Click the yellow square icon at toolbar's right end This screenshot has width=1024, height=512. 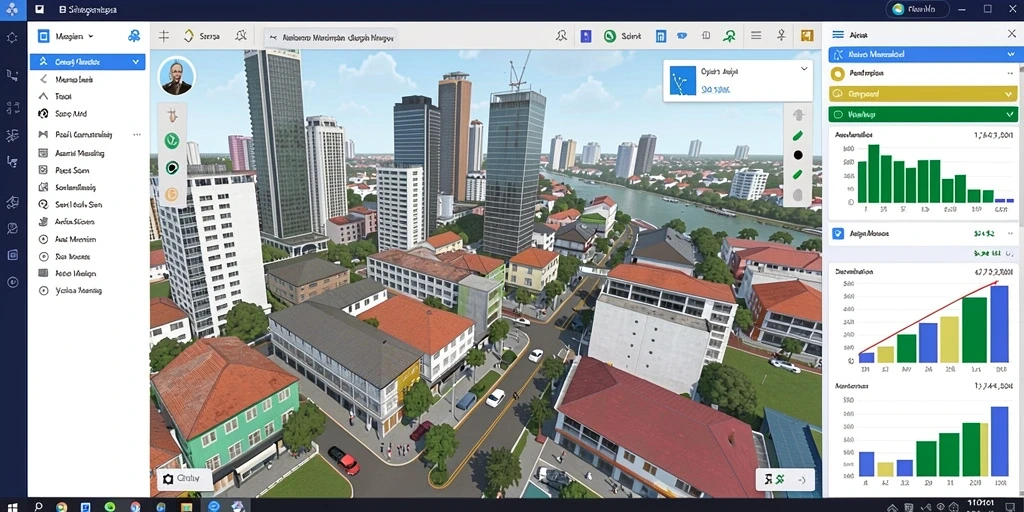click(807, 36)
